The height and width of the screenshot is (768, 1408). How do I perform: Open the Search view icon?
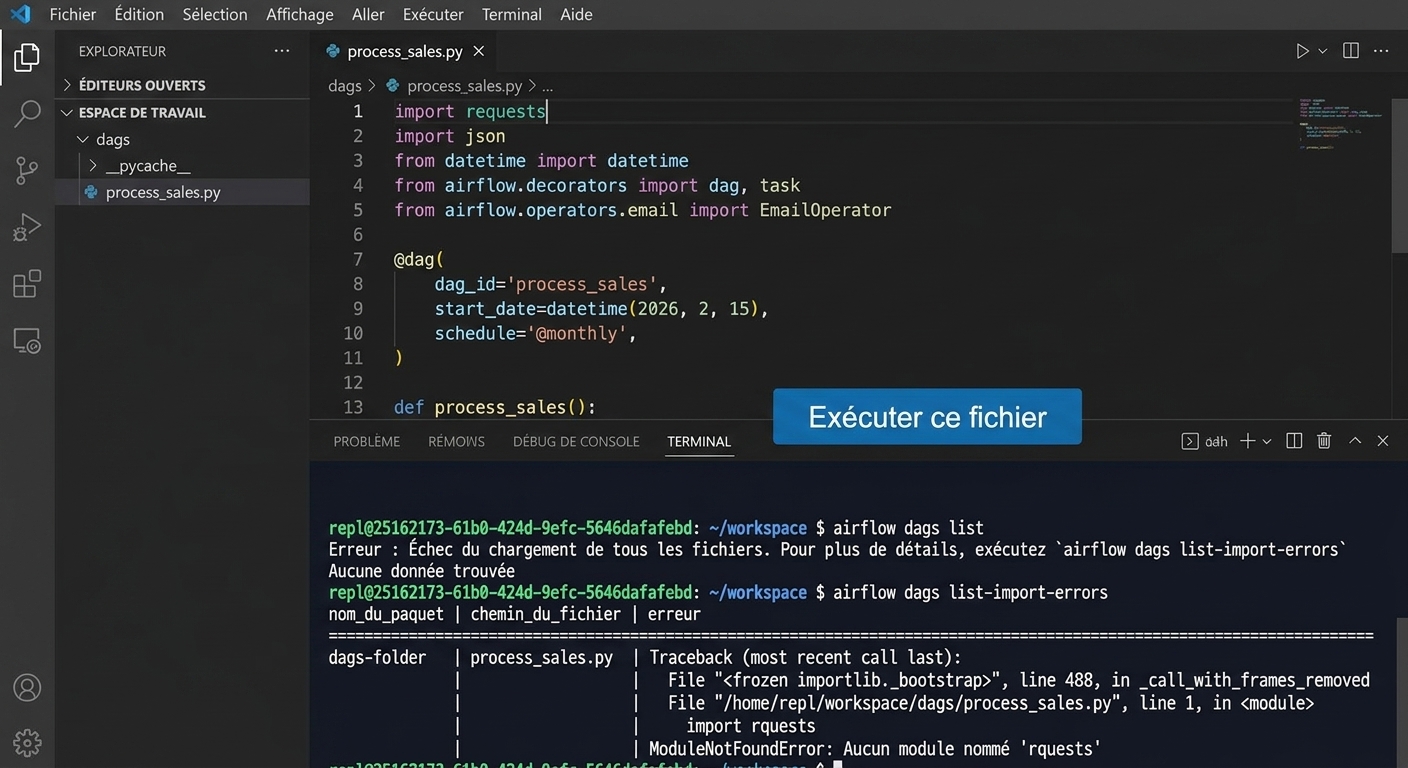coord(27,114)
